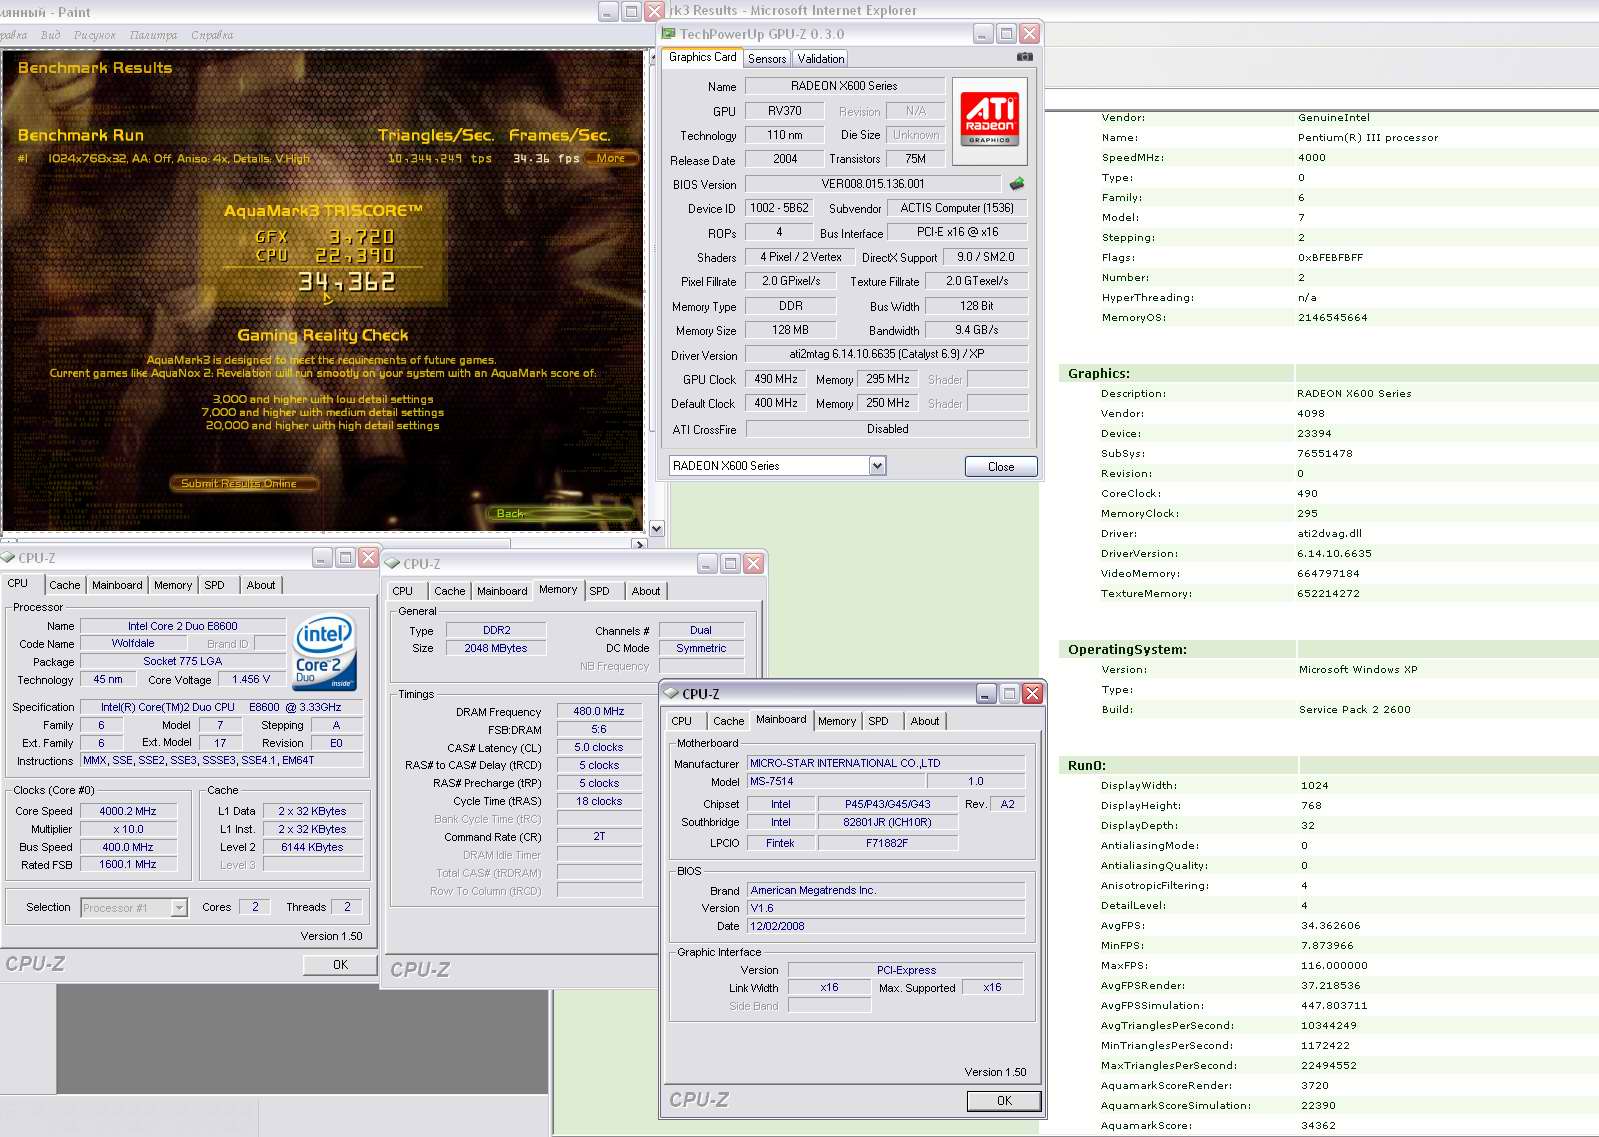Switch to the Sensors tab in GPU-Z
Image resolution: width=1599 pixels, height=1137 pixels.
pyautogui.click(x=767, y=59)
